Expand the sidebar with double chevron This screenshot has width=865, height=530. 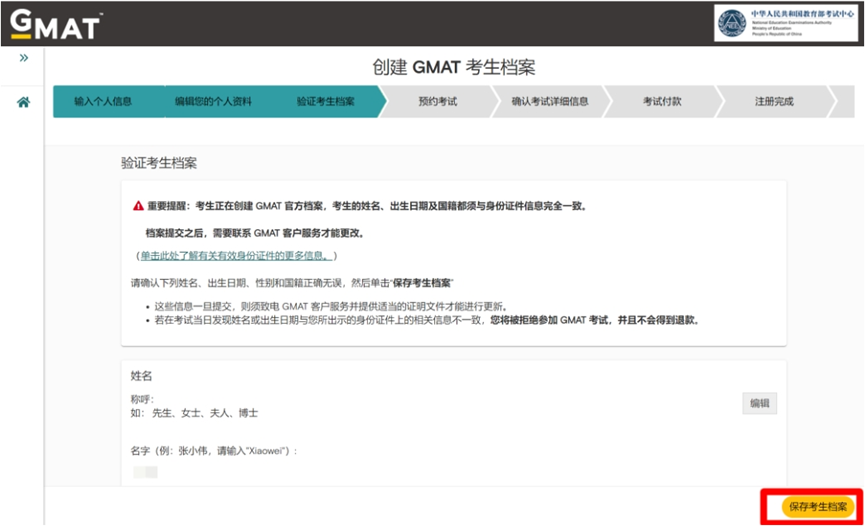click(x=24, y=58)
